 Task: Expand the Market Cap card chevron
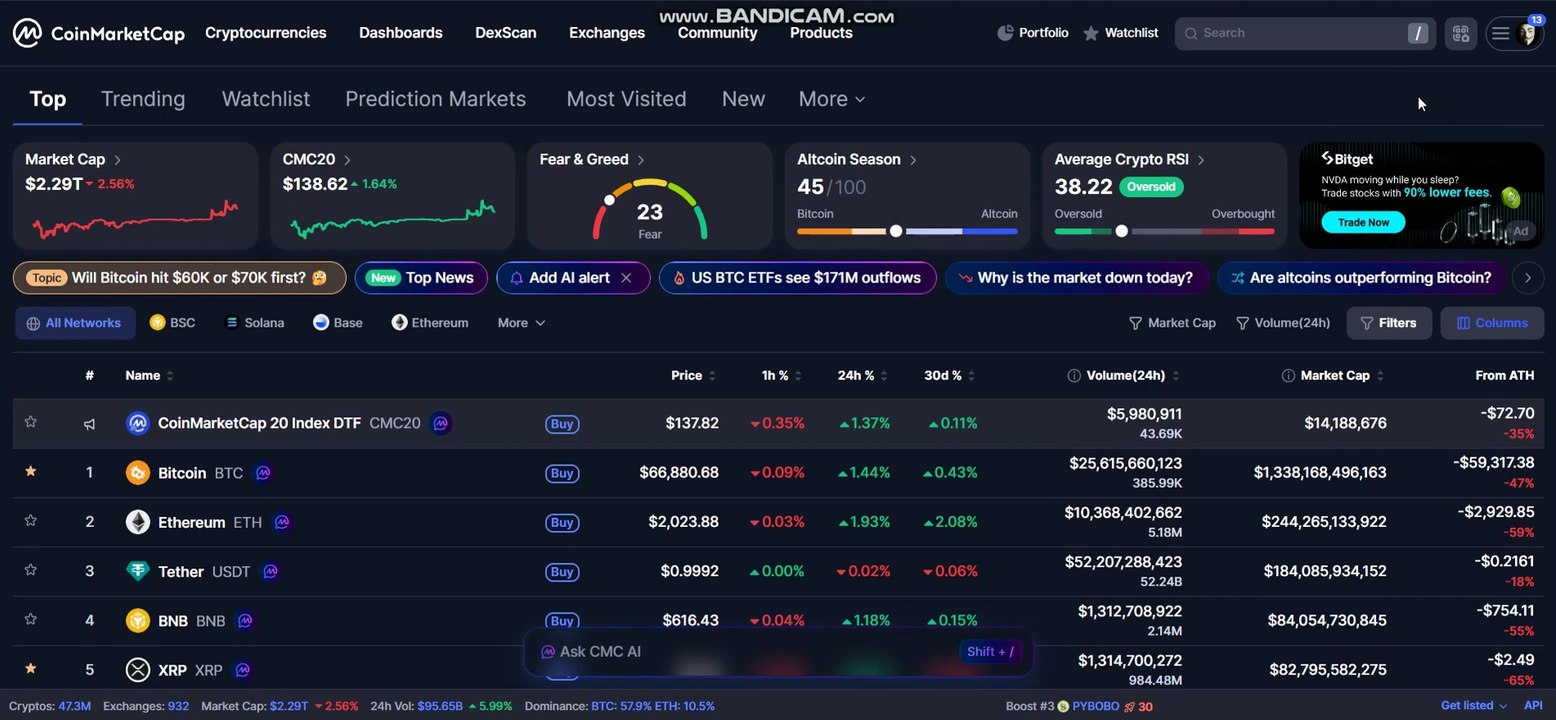117,160
